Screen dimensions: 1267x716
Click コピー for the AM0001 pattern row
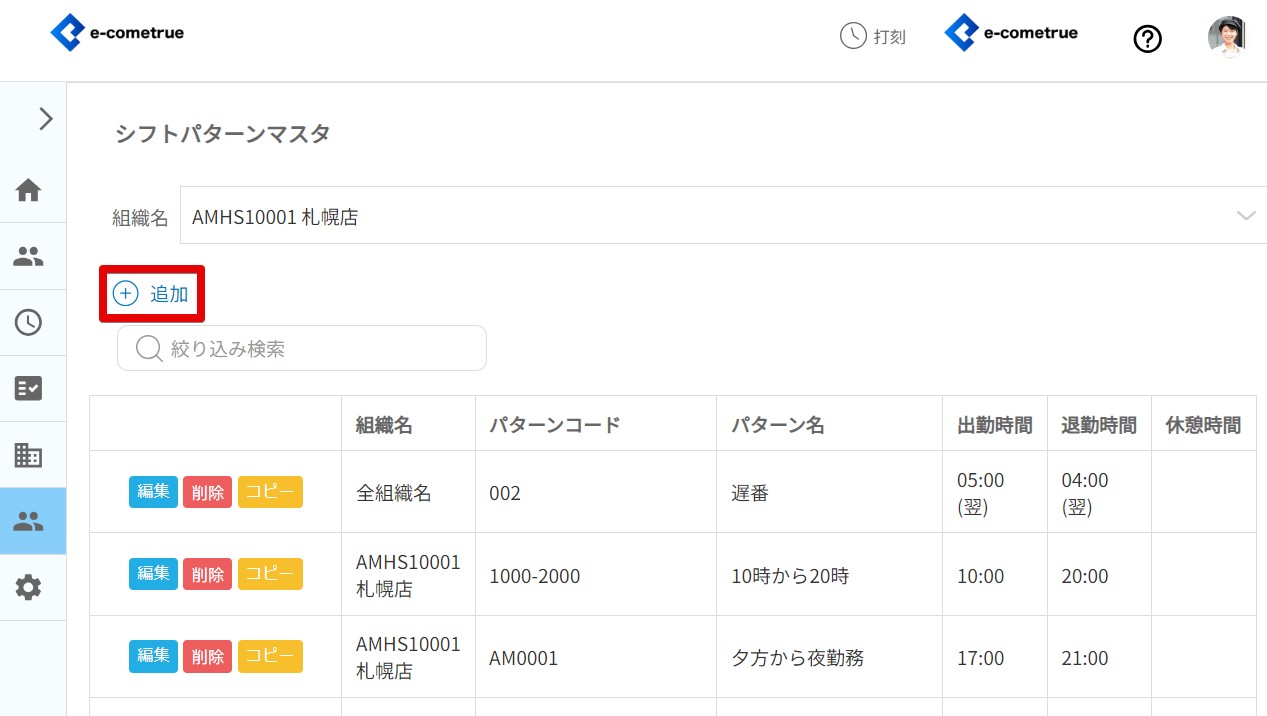coord(270,656)
